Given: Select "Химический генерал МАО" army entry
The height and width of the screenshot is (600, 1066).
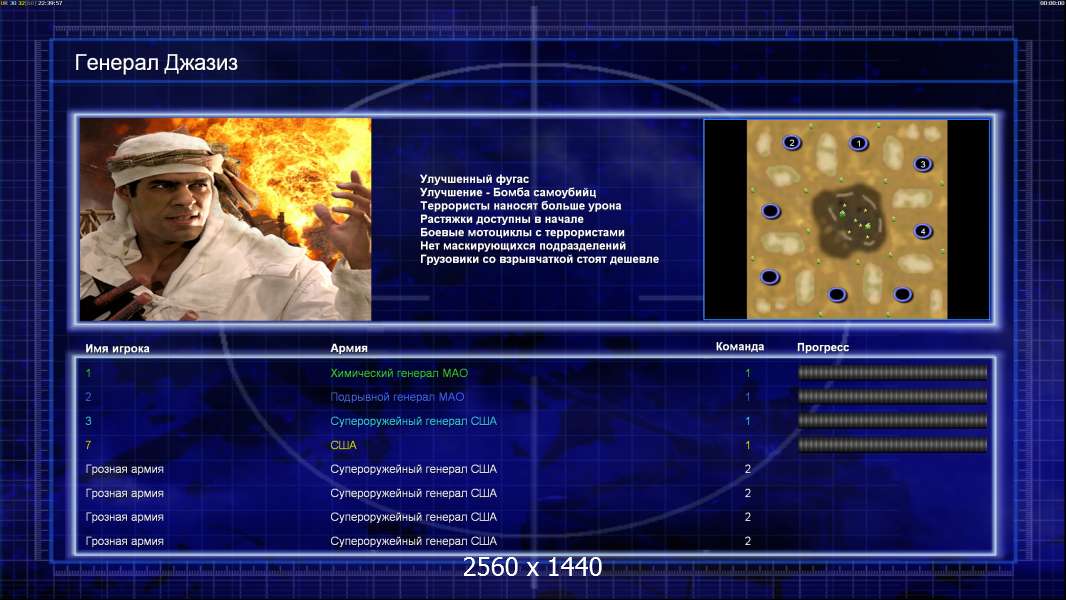Looking at the screenshot, I should click(399, 373).
